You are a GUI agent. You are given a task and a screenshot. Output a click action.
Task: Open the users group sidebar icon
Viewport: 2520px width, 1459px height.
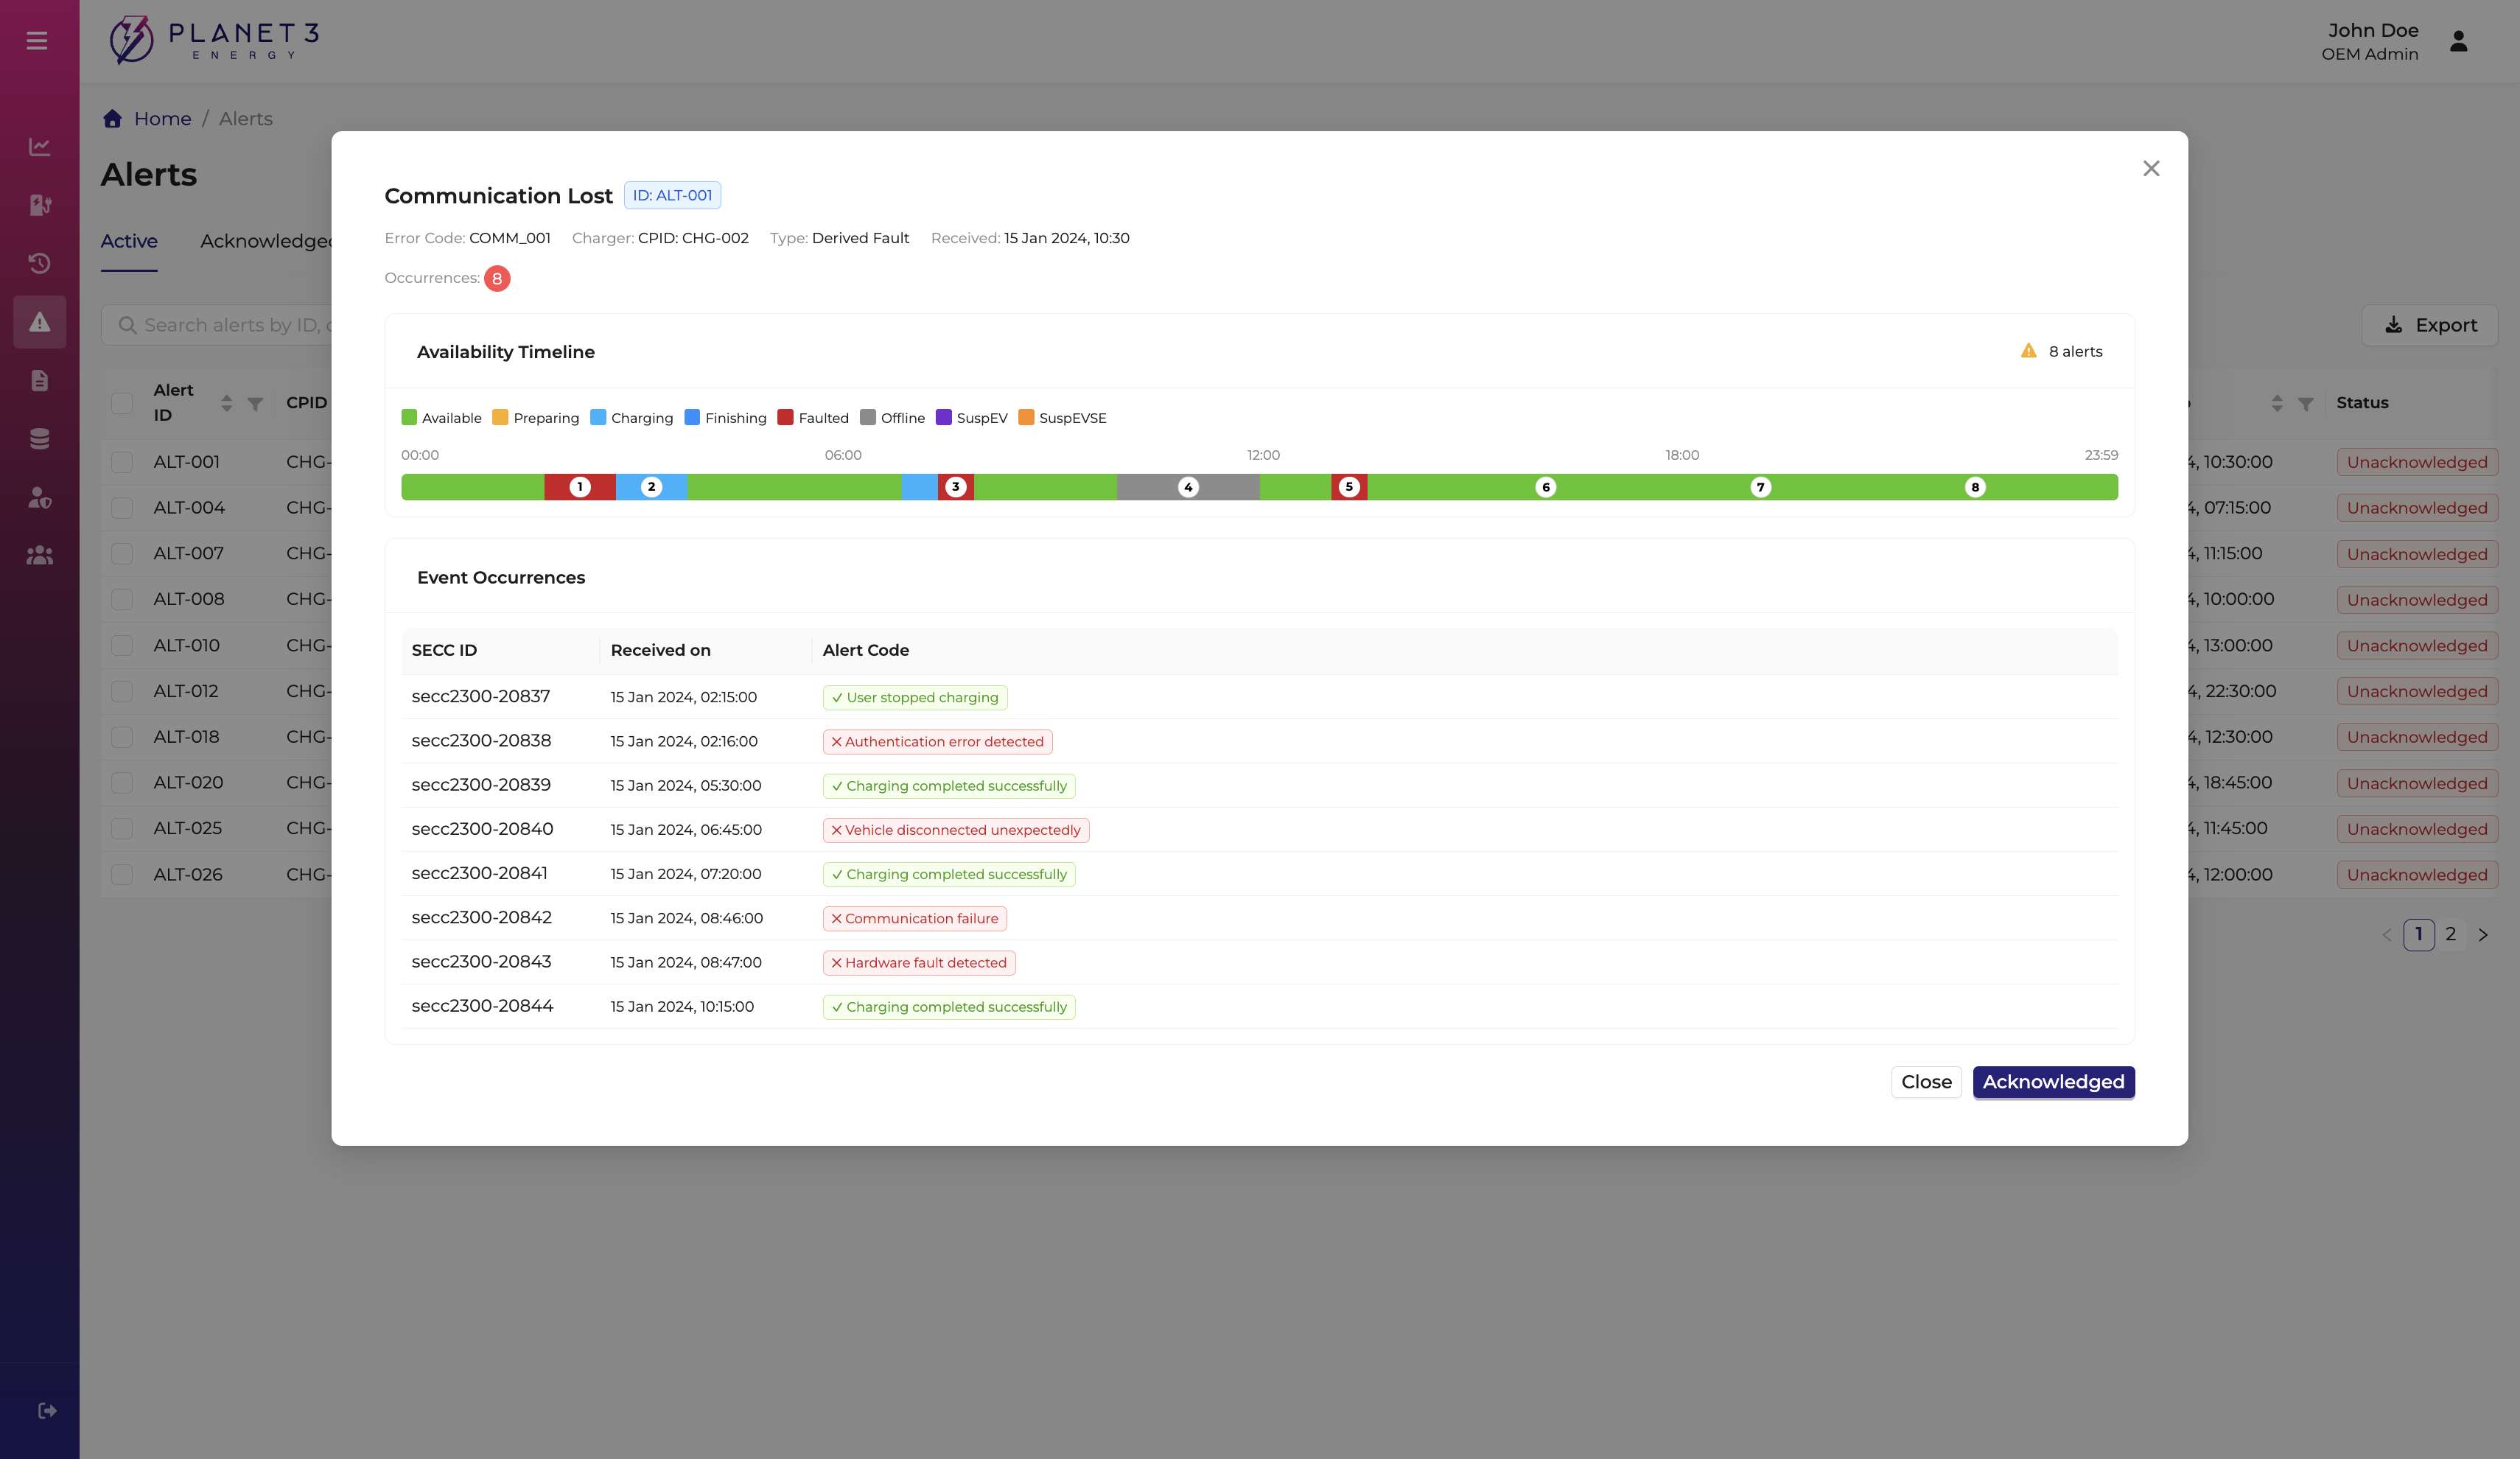click(x=40, y=555)
